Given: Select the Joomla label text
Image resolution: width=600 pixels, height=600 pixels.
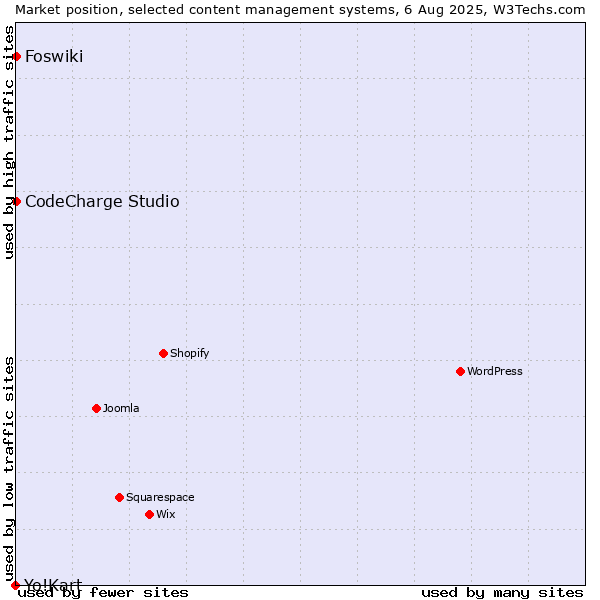Looking at the screenshot, I should [x=121, y=409].
